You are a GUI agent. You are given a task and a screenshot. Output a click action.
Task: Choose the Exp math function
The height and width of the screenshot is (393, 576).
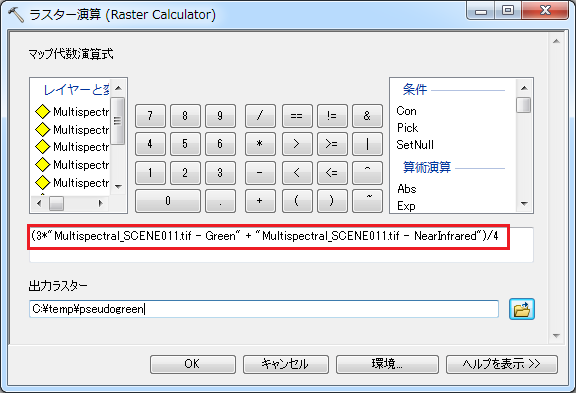(406, 206)
